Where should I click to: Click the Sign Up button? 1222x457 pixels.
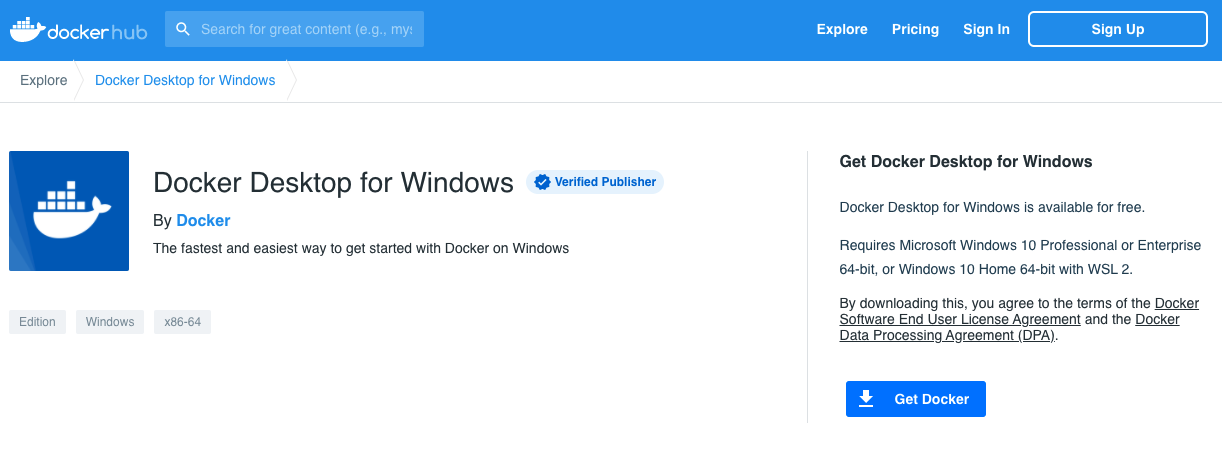click(1118, 29)
